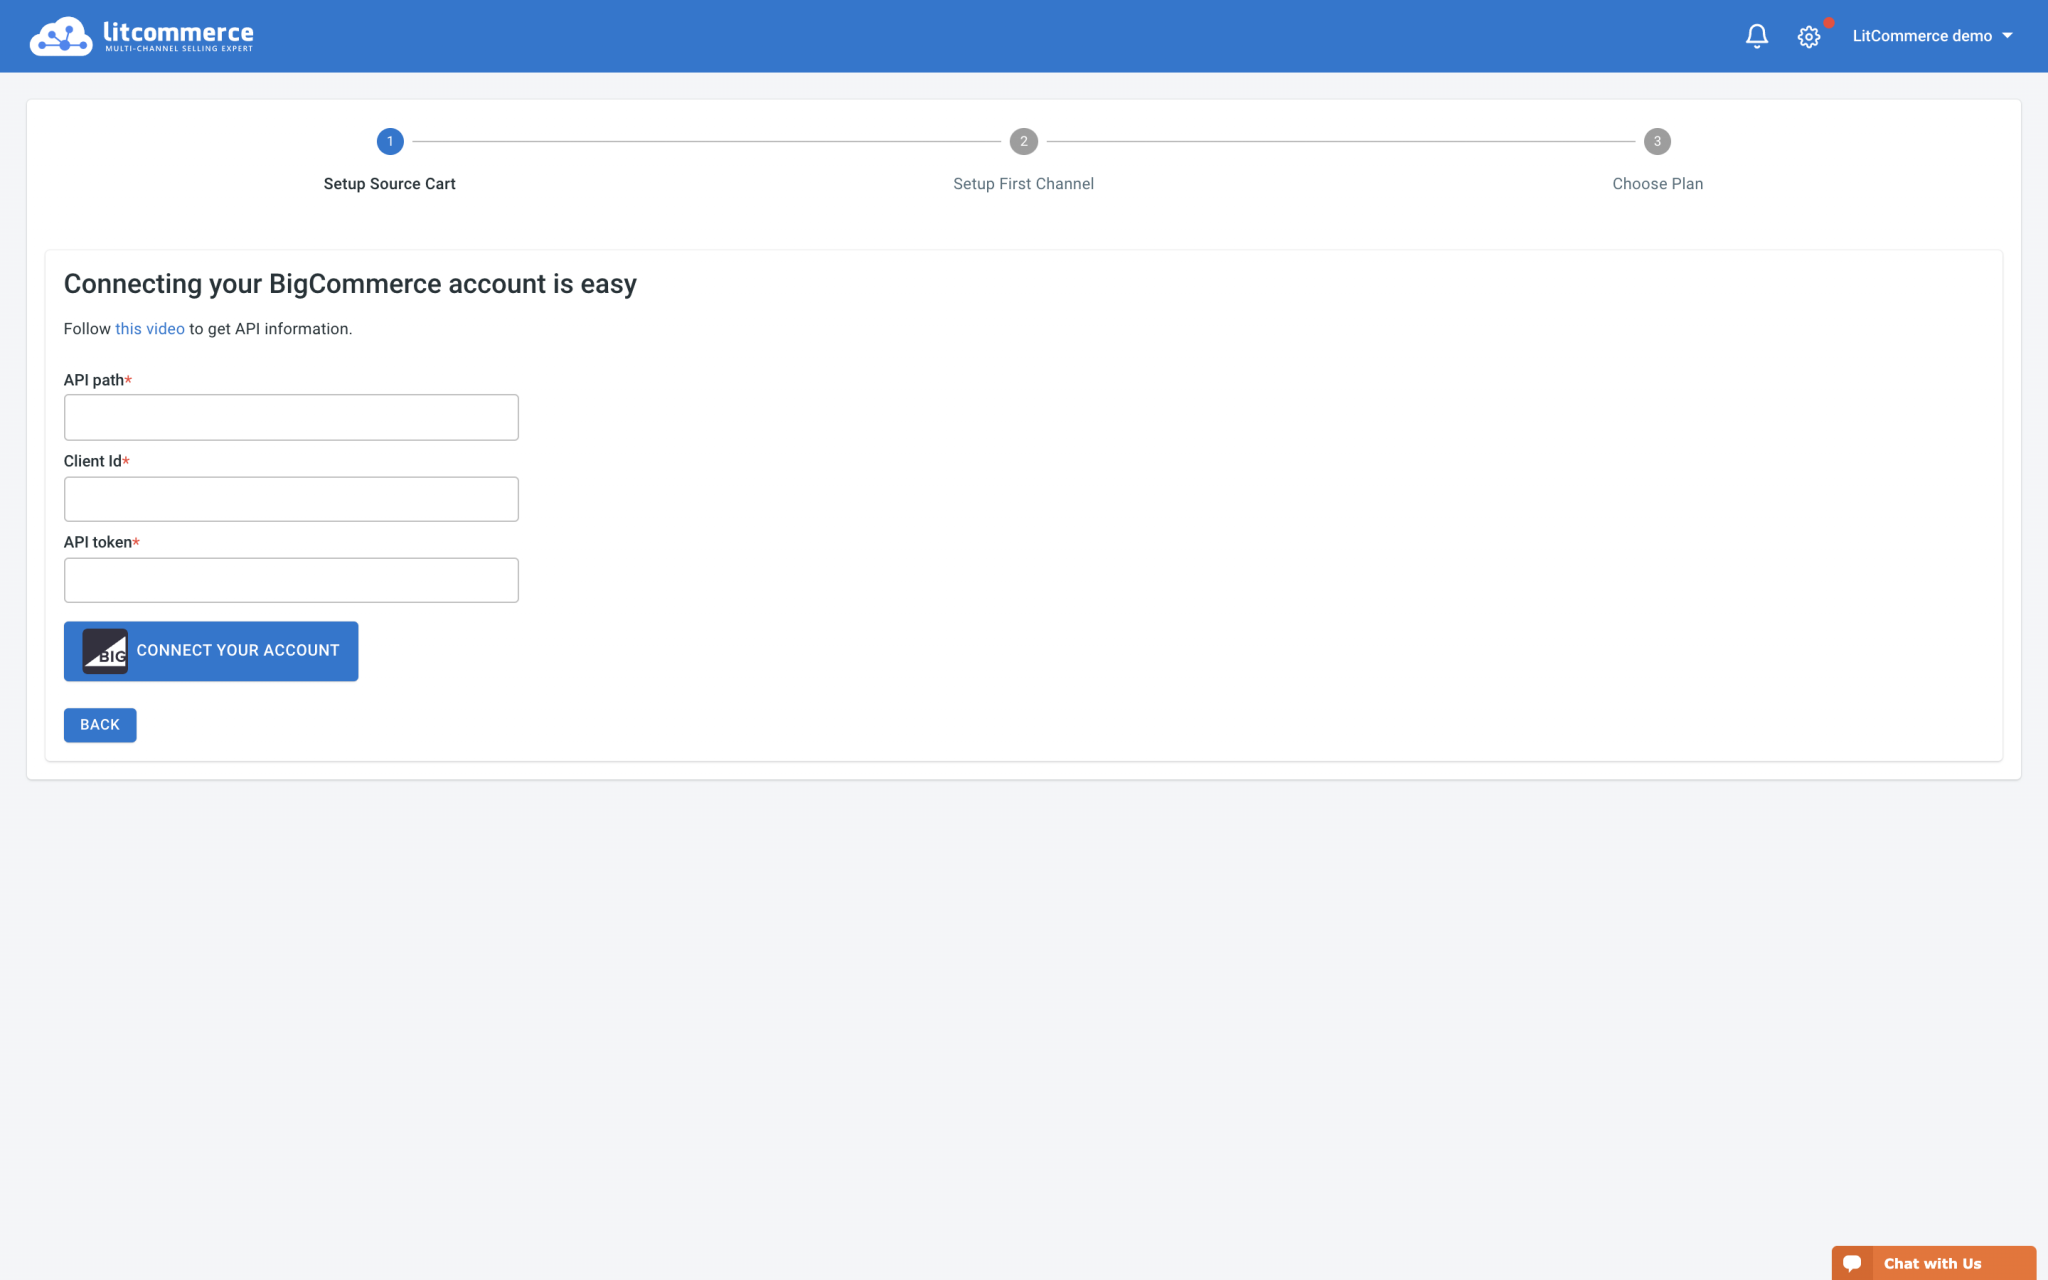Click Connect Your Account button

211,651
